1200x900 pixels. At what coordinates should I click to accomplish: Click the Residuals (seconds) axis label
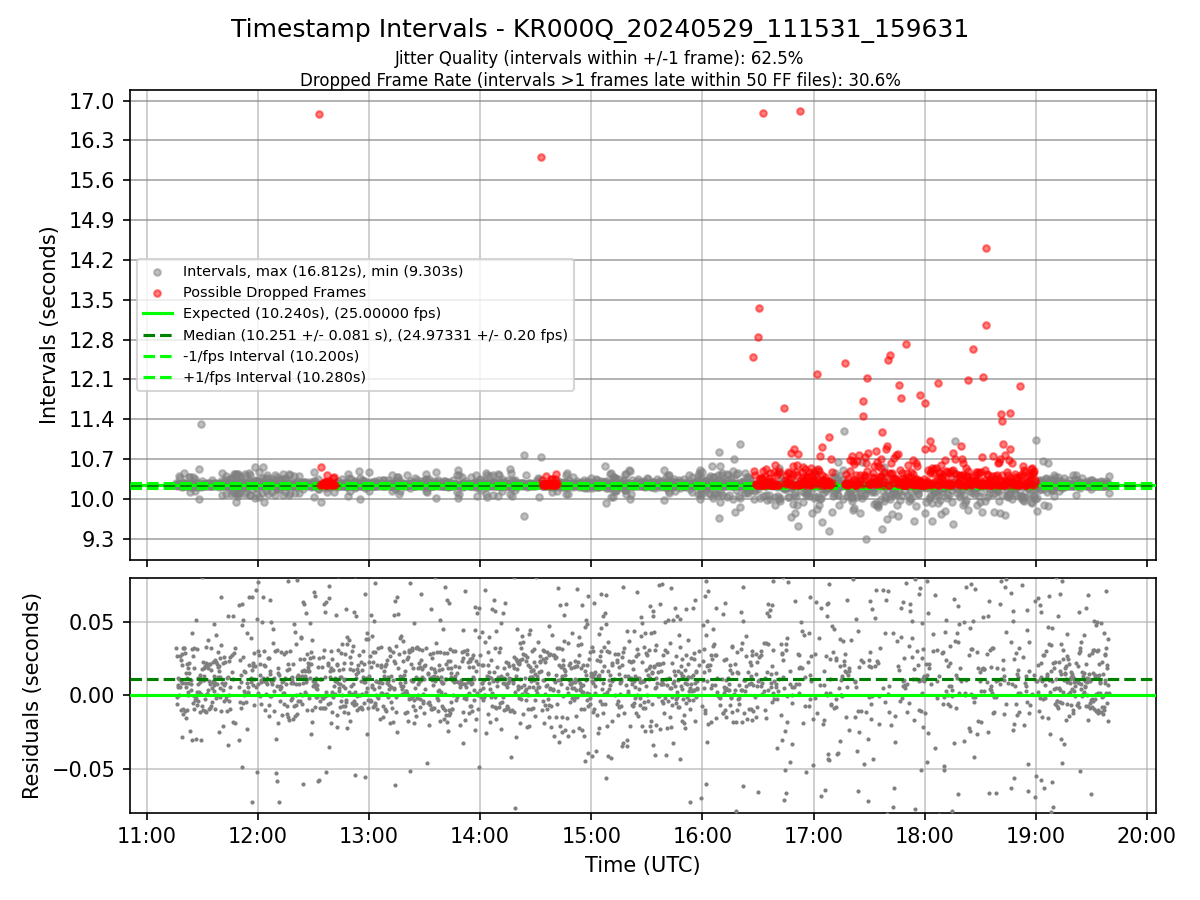tap(32, 696)
